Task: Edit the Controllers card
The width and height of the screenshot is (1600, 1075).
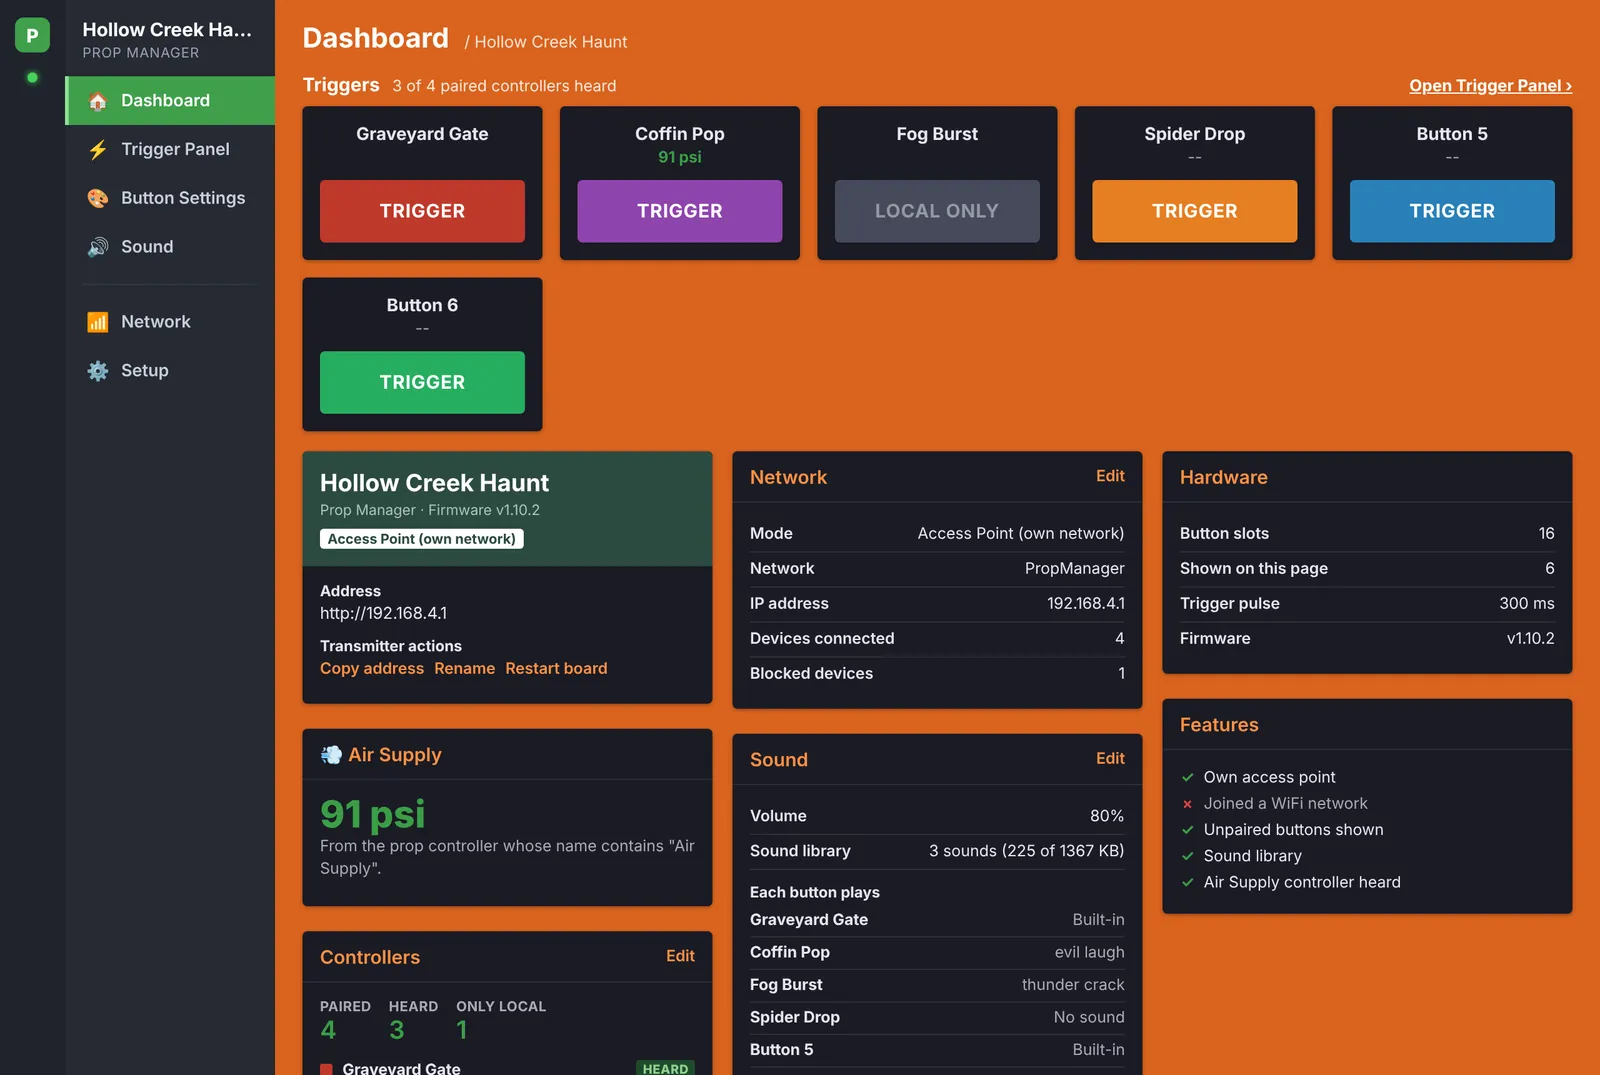Action: [x=680, y=957]
